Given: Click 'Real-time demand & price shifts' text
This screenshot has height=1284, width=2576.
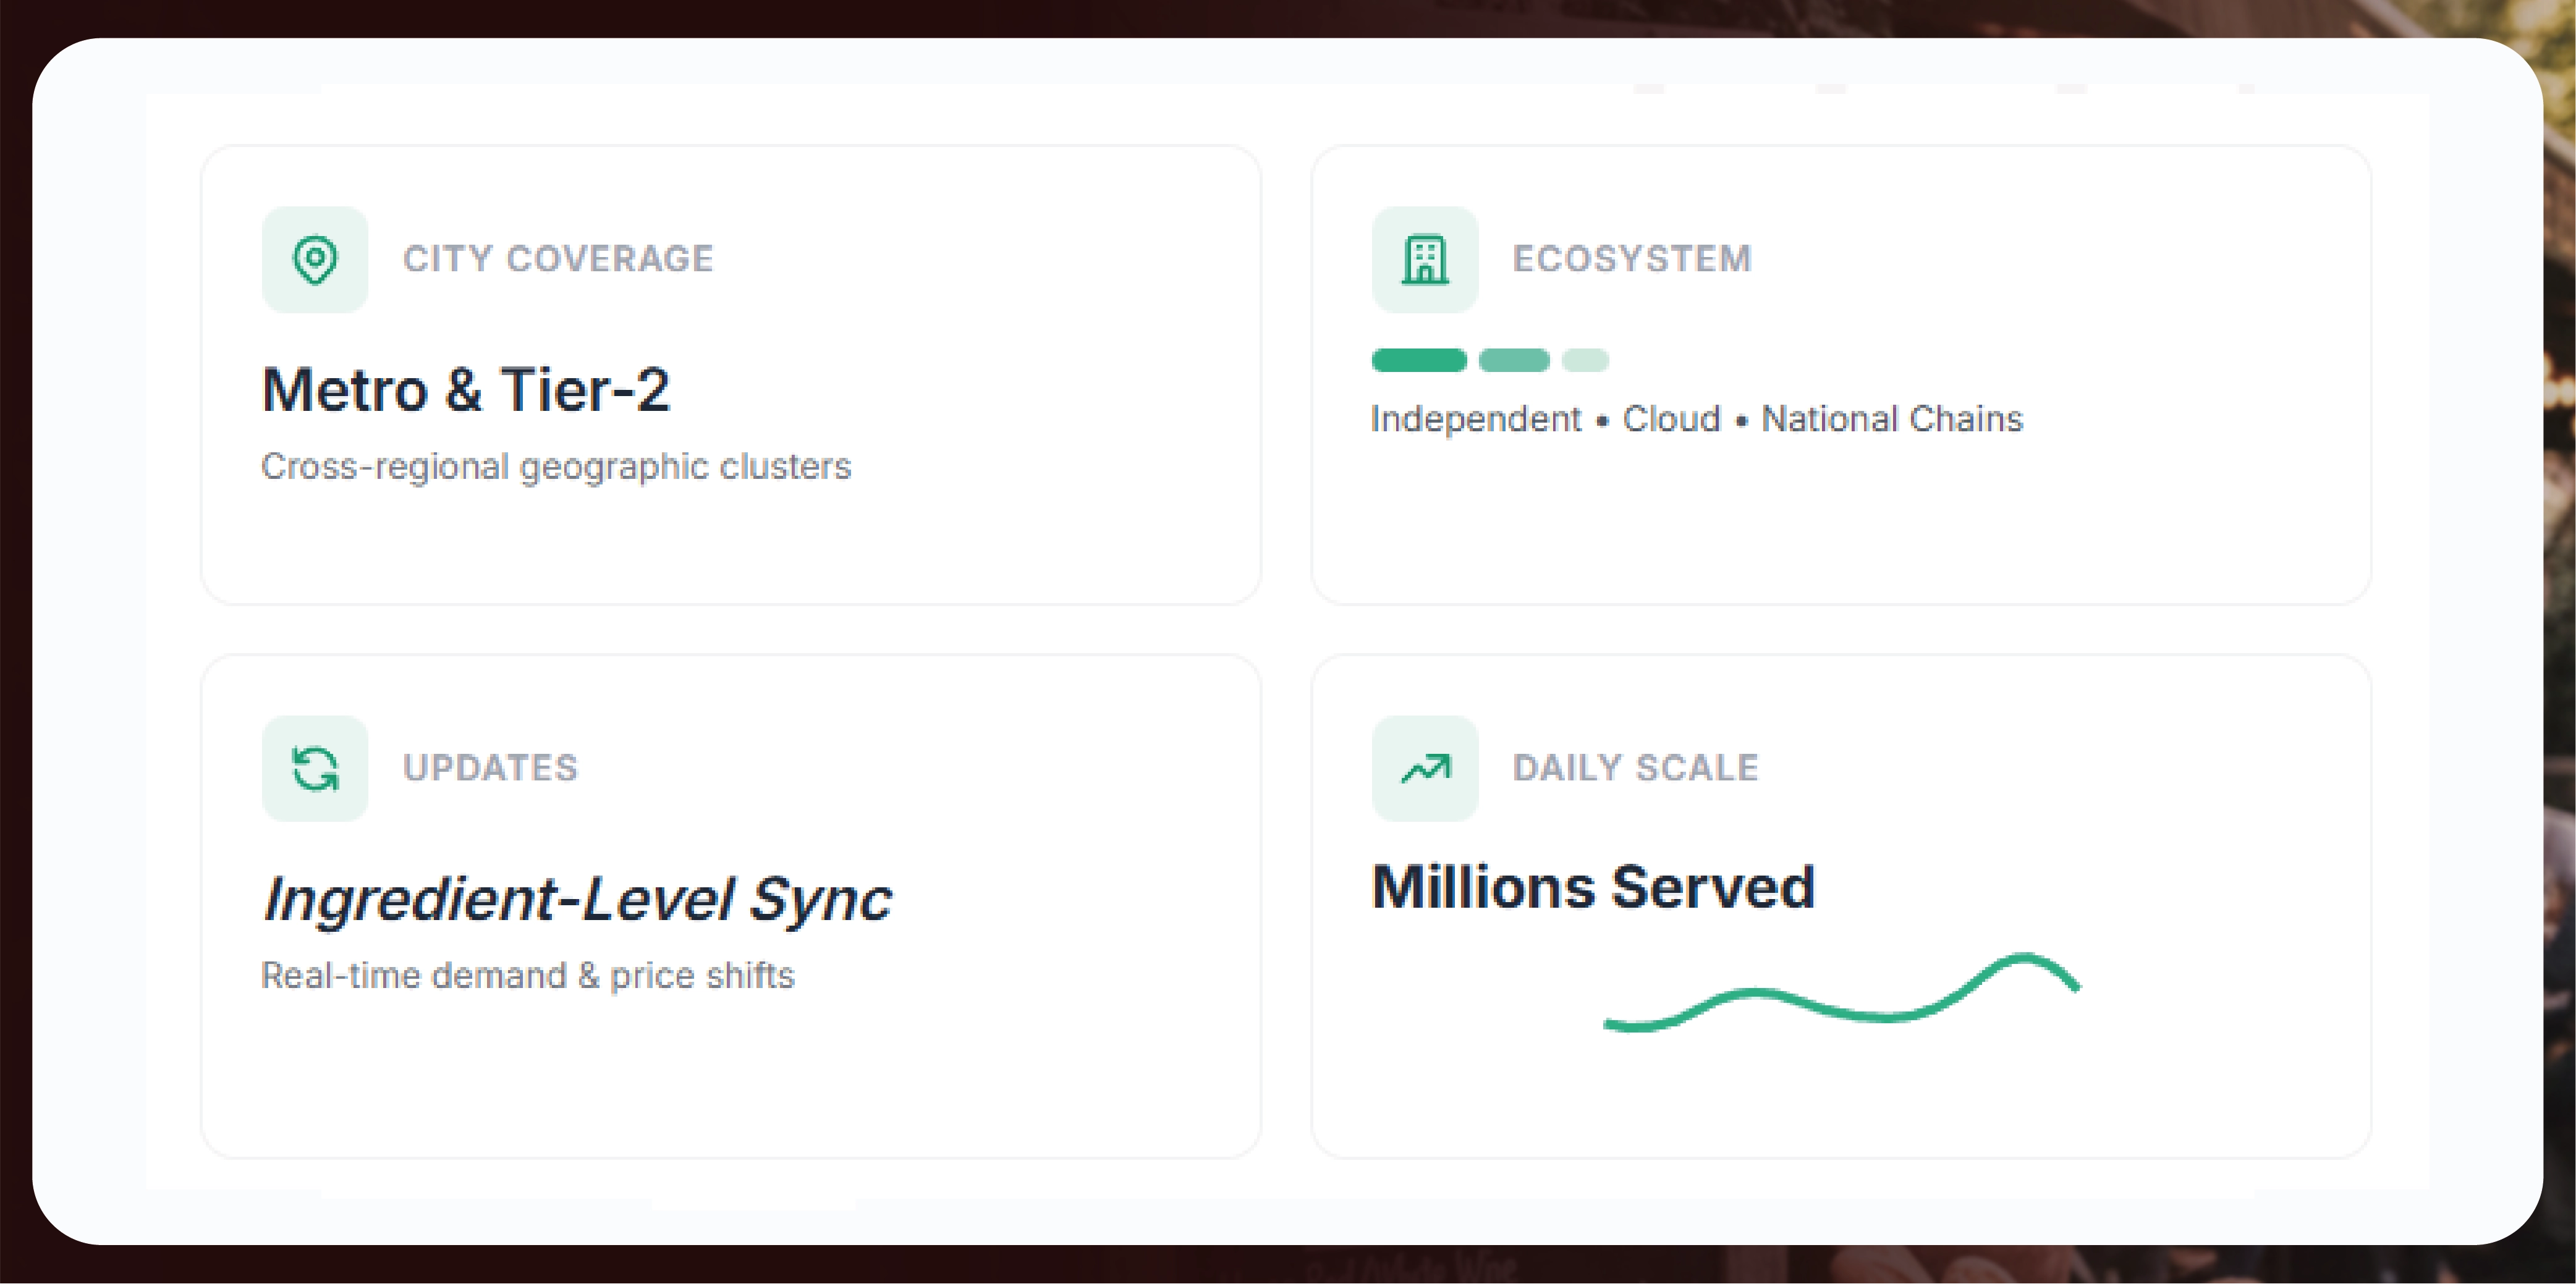Looking at the screenshot, I should click(x=528, y=976).
